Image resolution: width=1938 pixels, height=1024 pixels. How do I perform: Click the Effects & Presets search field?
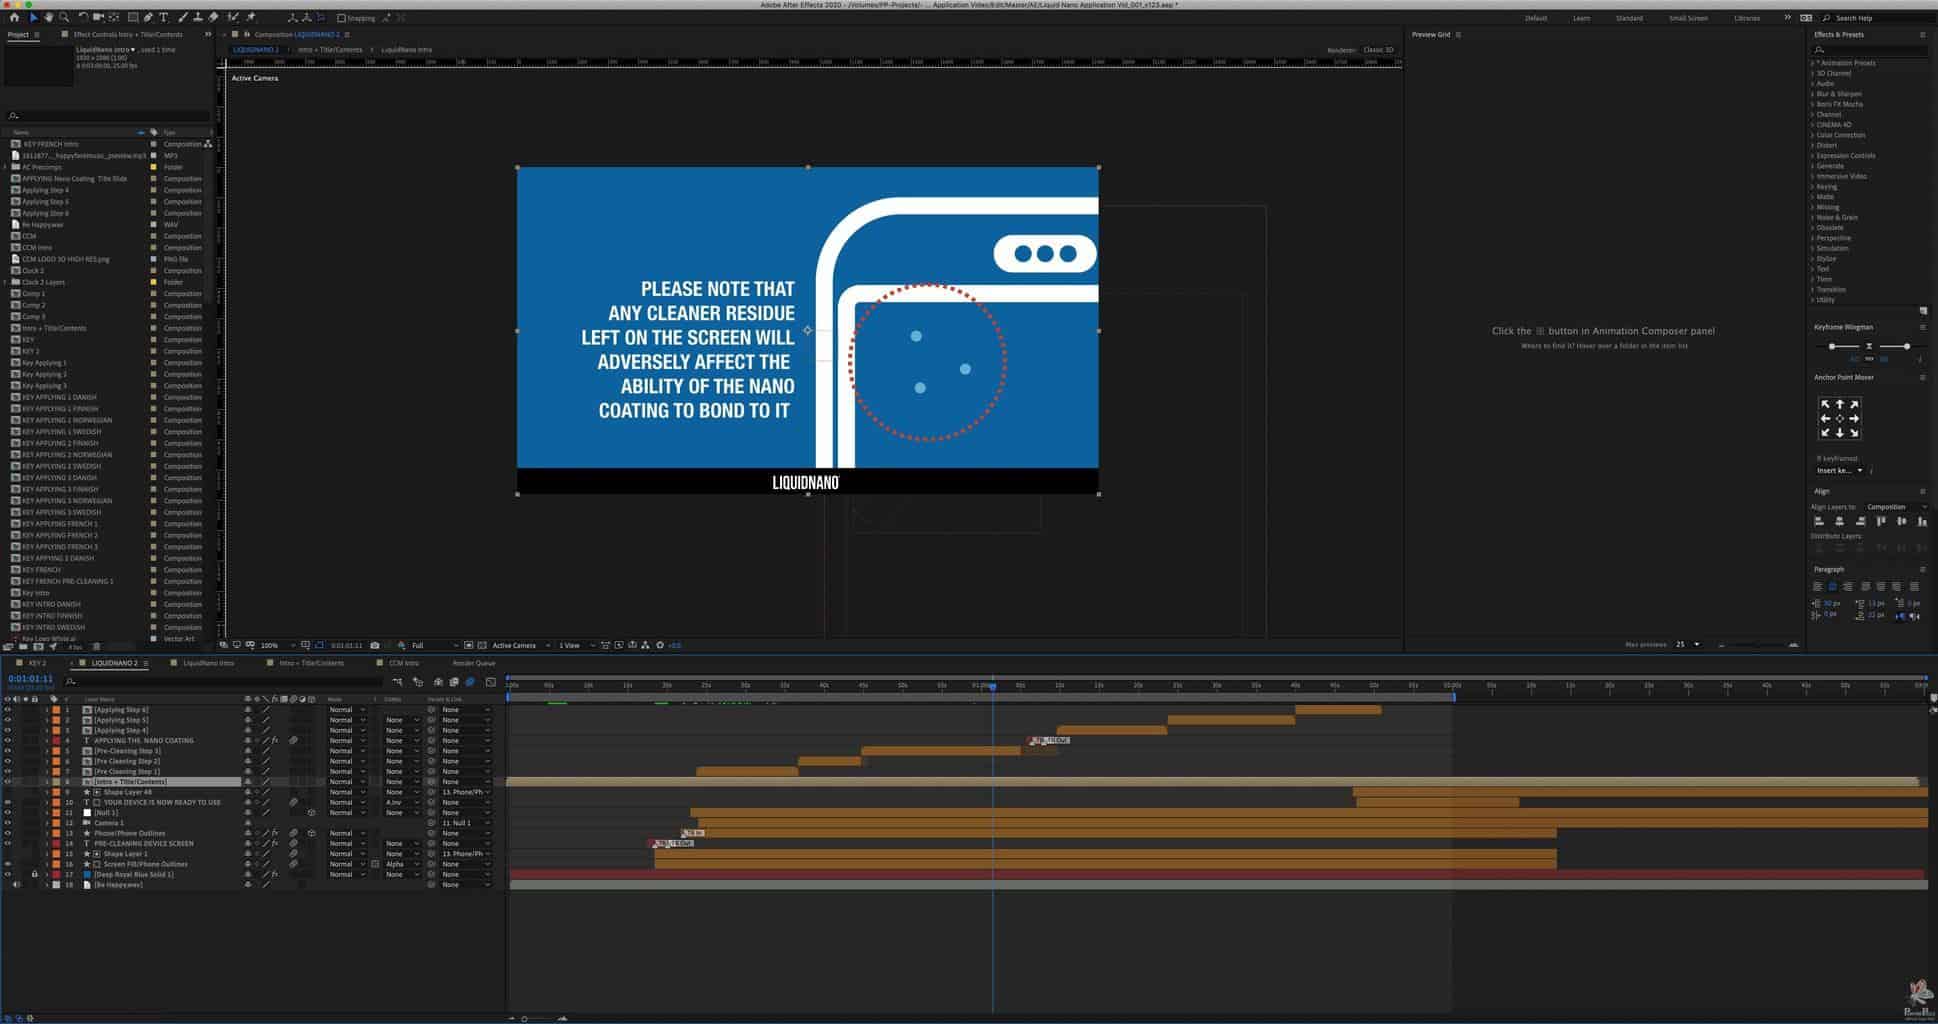1868,49
